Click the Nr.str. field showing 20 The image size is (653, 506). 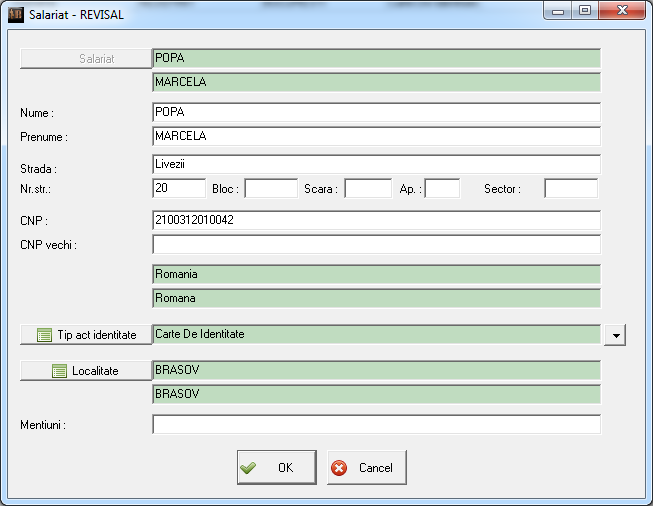[x=178, y=188]
